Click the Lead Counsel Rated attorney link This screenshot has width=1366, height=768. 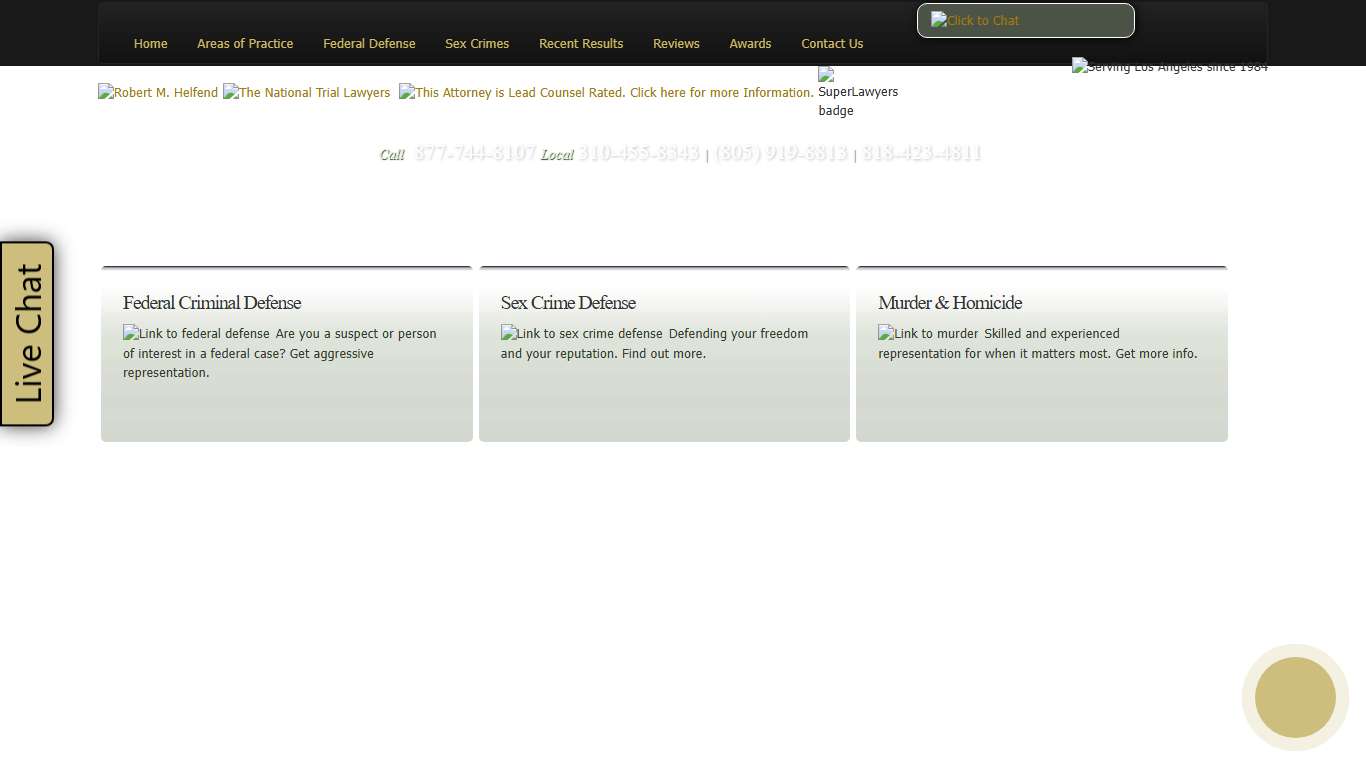pos(605,92)
